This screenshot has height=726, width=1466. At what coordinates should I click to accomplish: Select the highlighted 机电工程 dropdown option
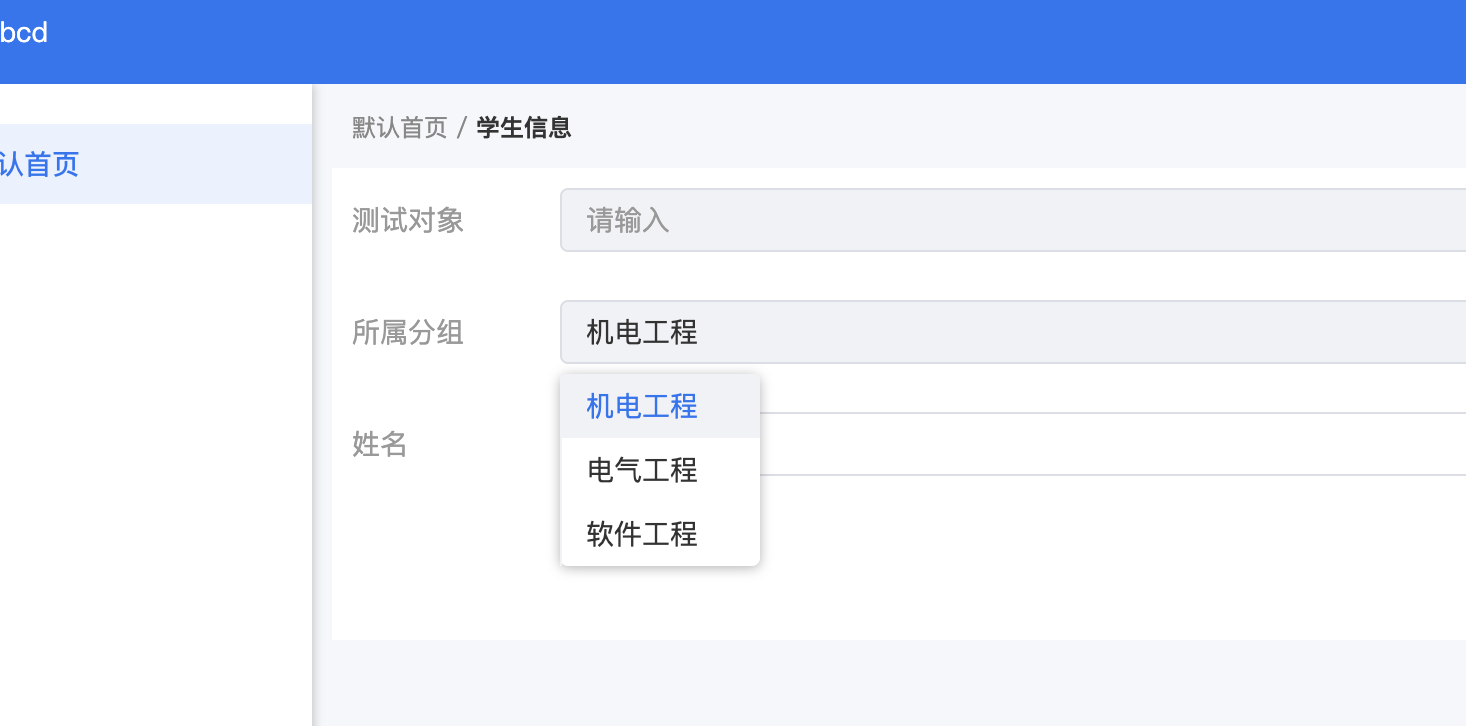tap(660, 406)
